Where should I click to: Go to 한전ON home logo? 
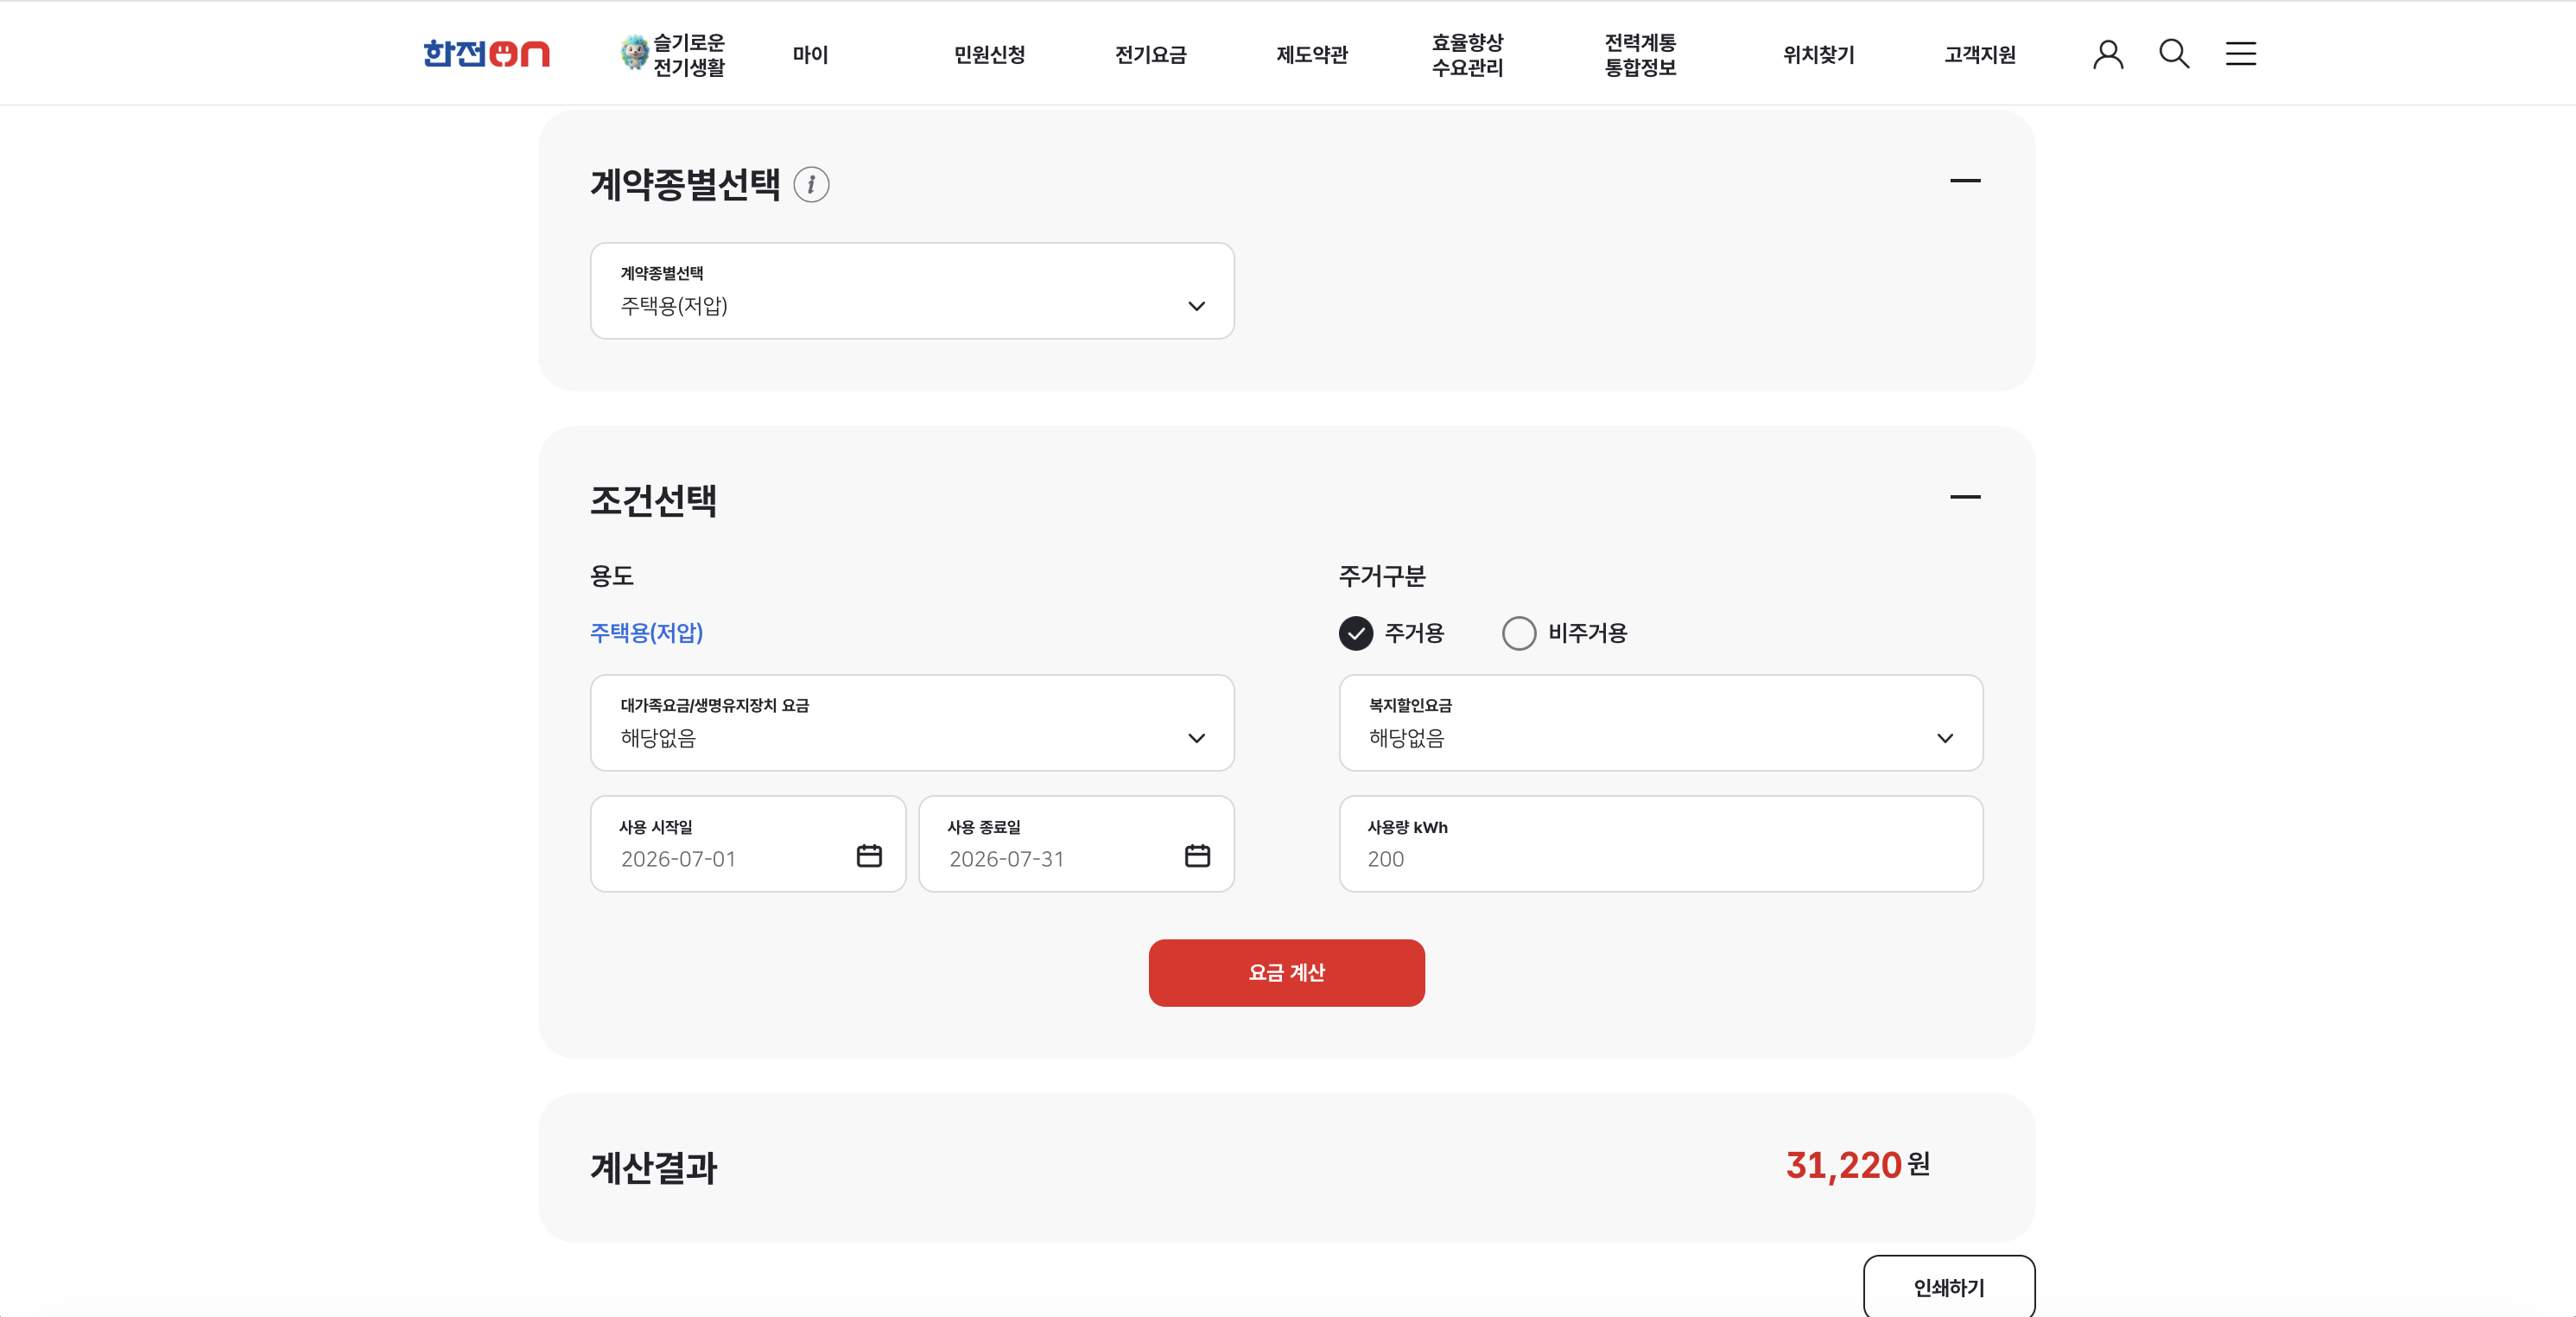pos(486,54)
